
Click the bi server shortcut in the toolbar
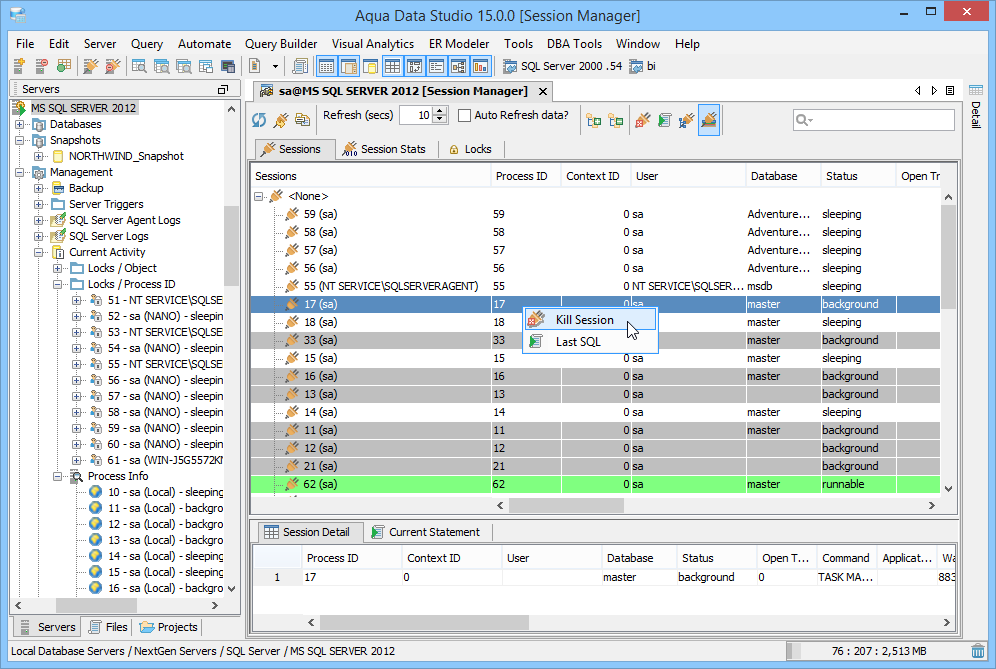click(642, 66)
